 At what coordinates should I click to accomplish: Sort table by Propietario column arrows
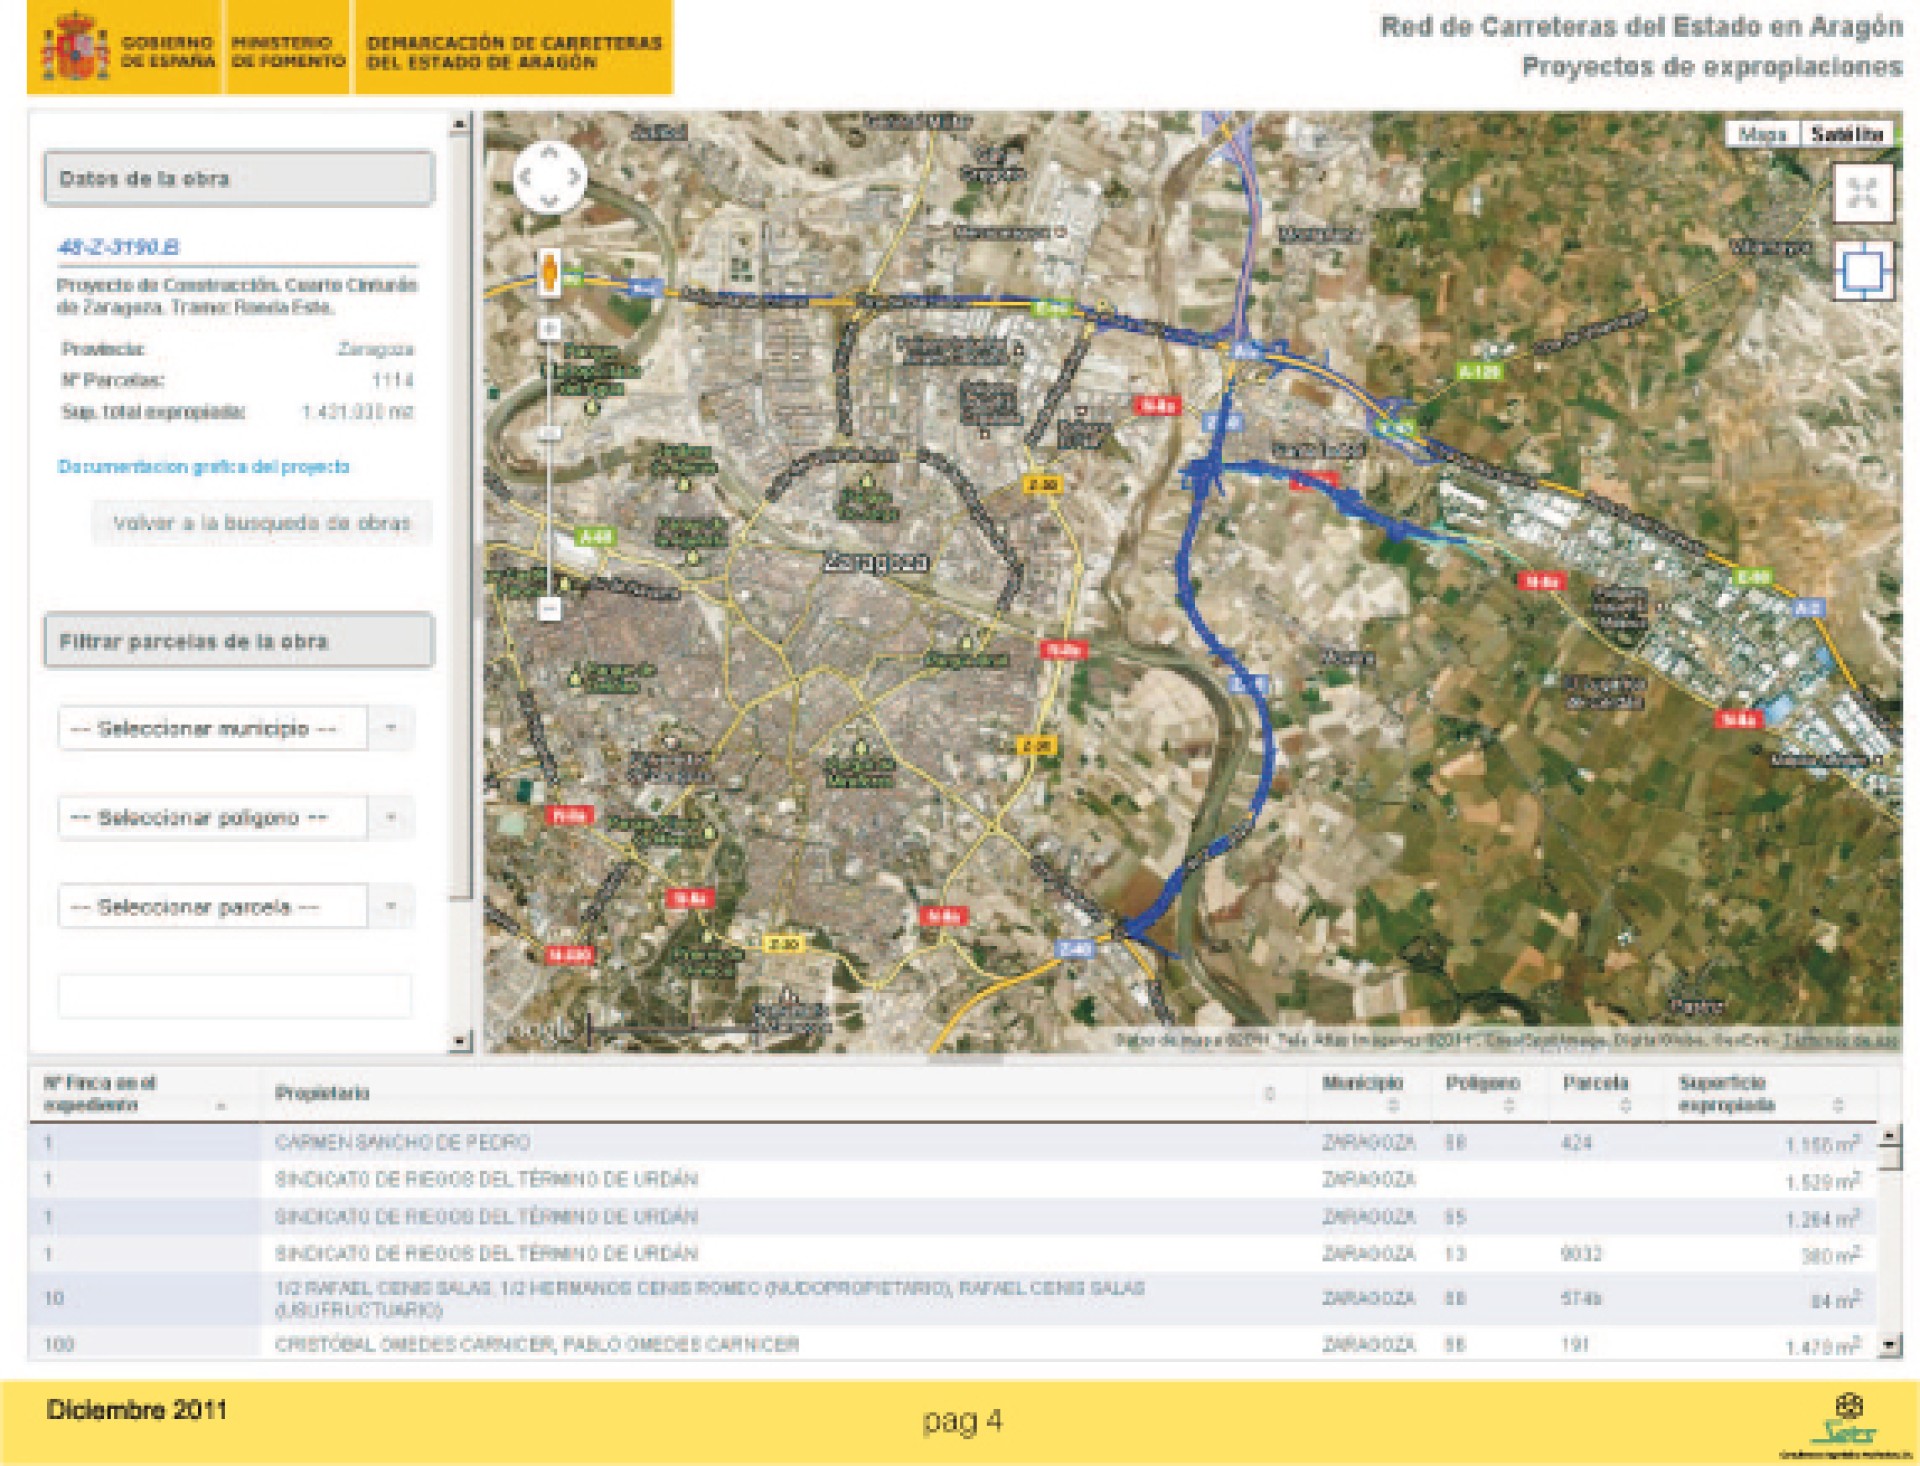pyautogui.click(x=1270, y=1093)
